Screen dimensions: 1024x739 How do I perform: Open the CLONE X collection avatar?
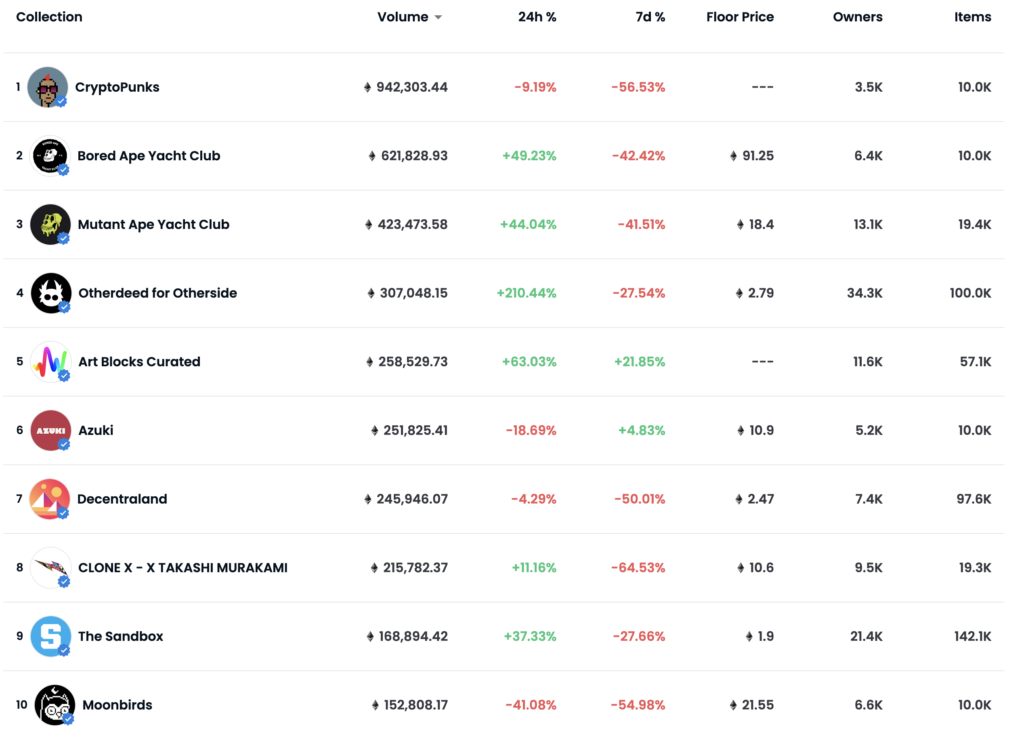[x=51, y=567]
